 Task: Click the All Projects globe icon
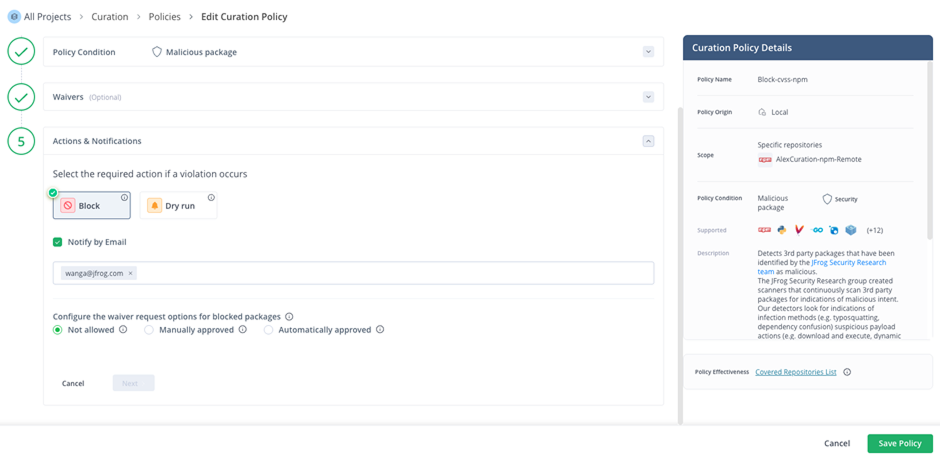14,17
